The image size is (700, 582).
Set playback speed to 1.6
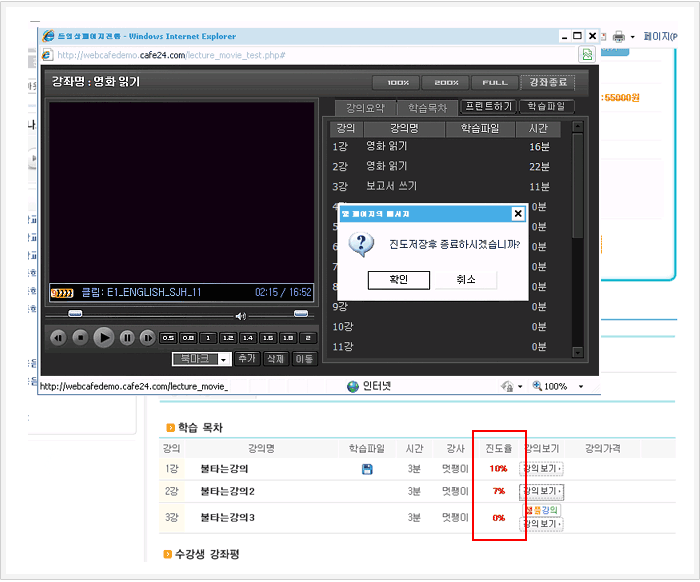(268, 338)
